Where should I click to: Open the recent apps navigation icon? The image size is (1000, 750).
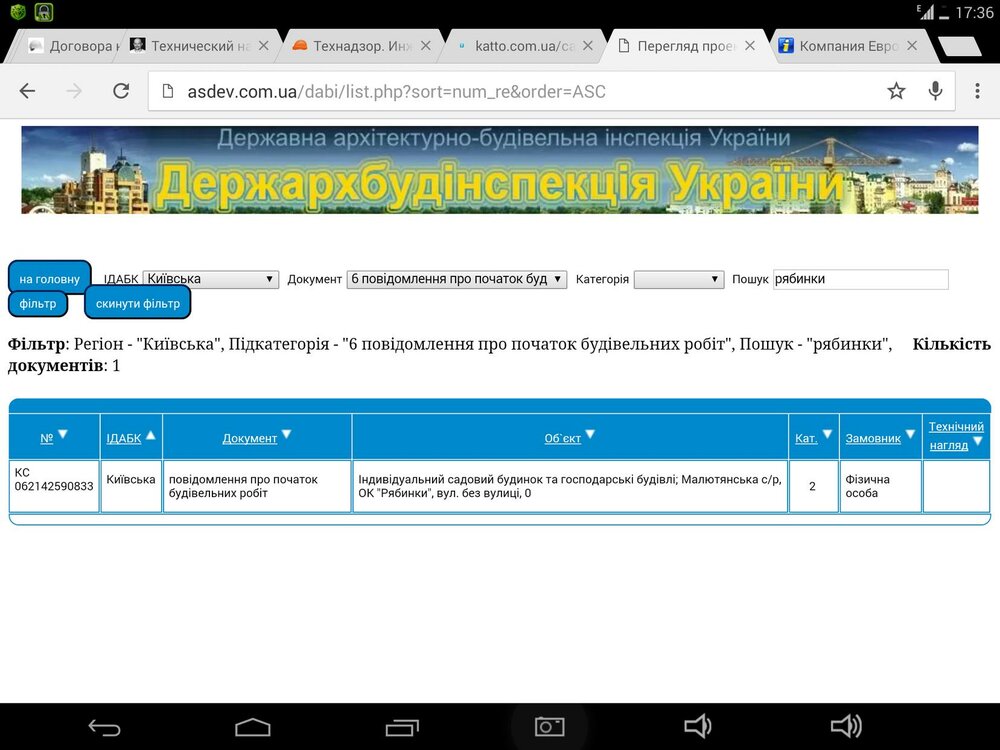point(400,726)
